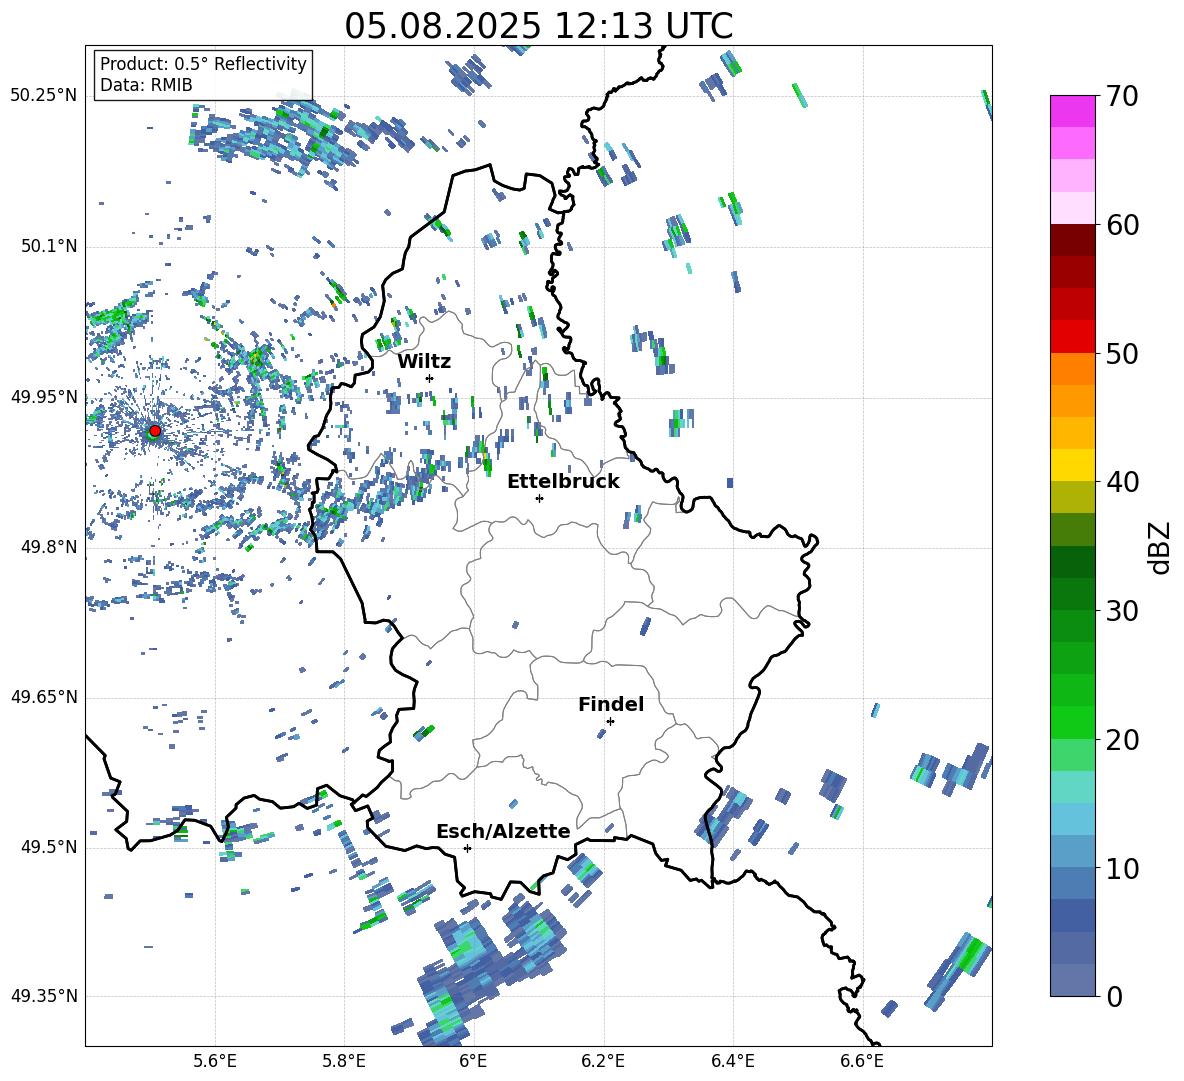Image resolution: width=1184 pixels, height=1081 pixels.
Task: Click the 6°E longitude label
Action: point(473,1062)
